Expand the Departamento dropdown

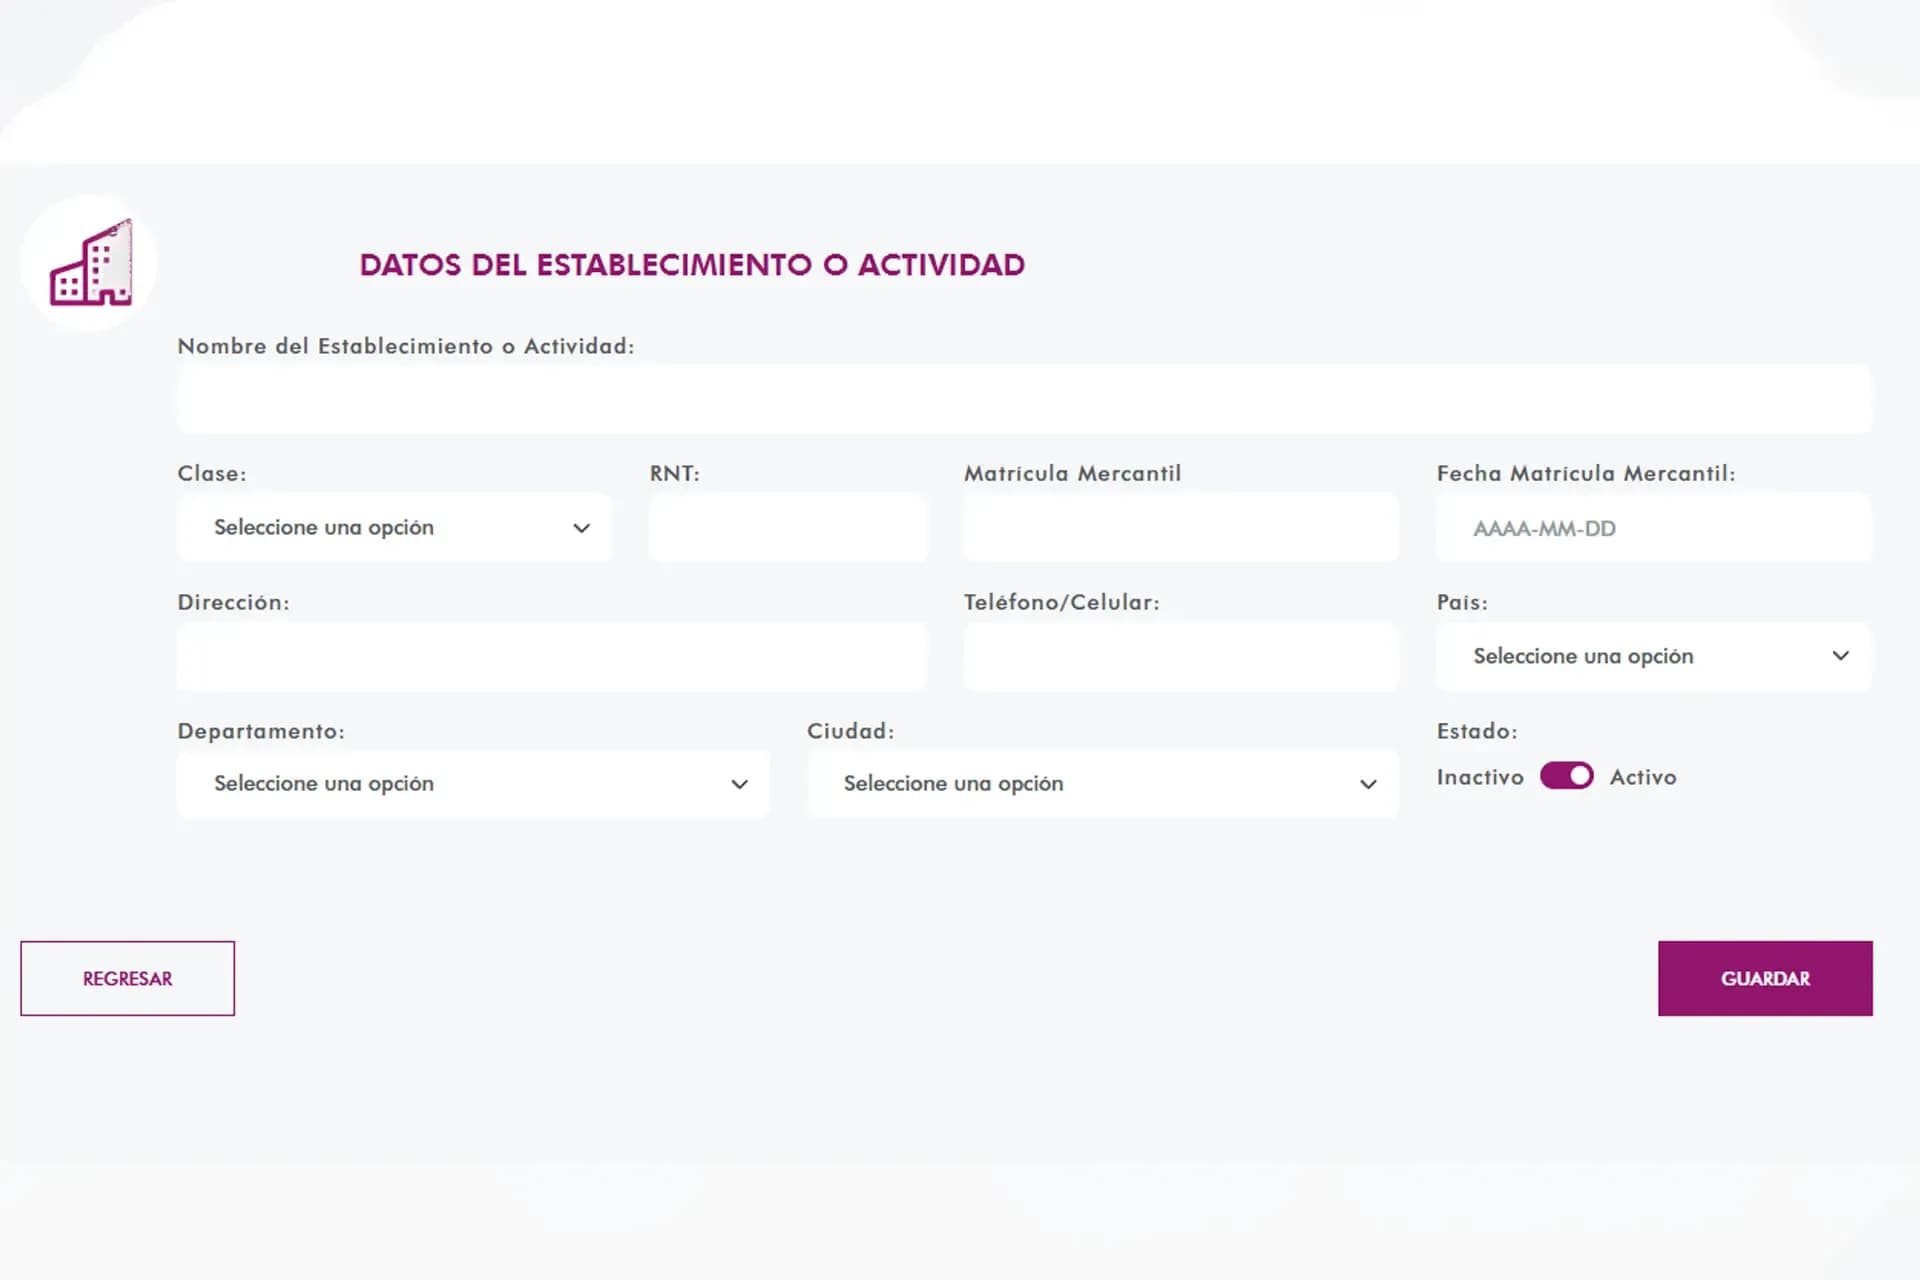(473, 784)
